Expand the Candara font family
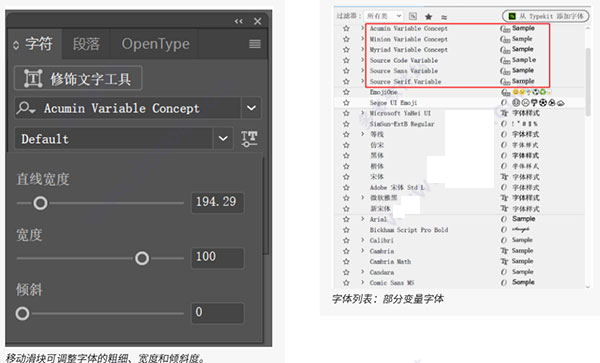This screenshot has height=363, width=600. pyautogui.click(x=362, y=272)
